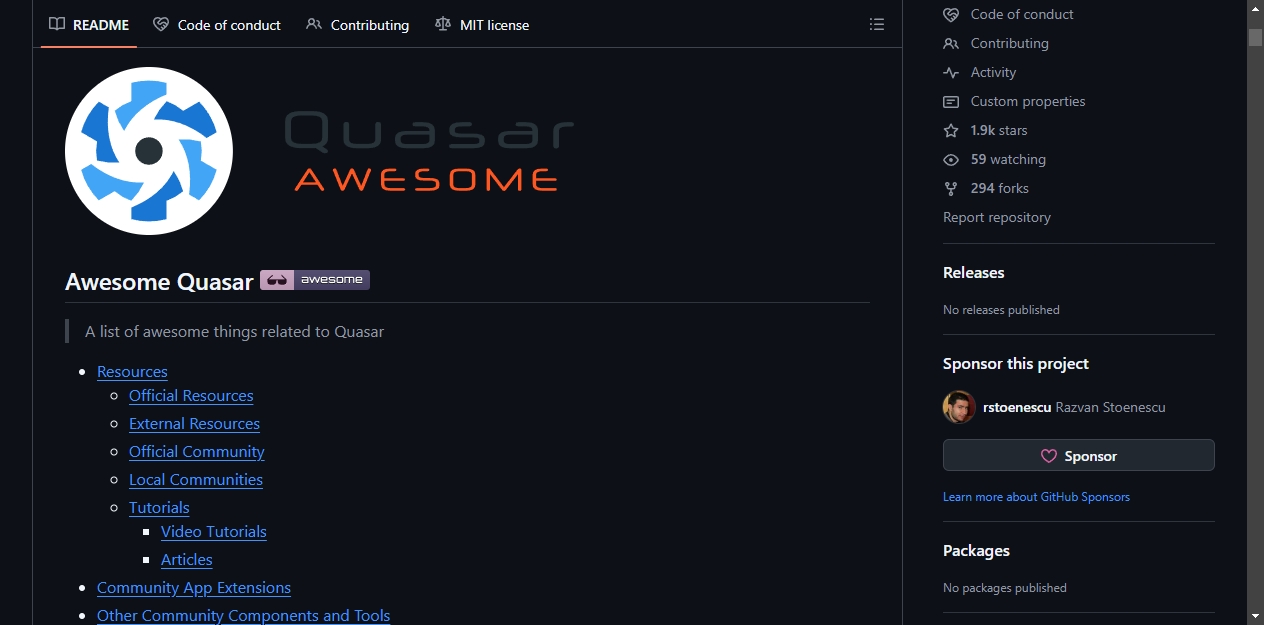The image size is (1264, 625).
Task: Click the pulse icon beside Activity
Action: coord(951,72)
